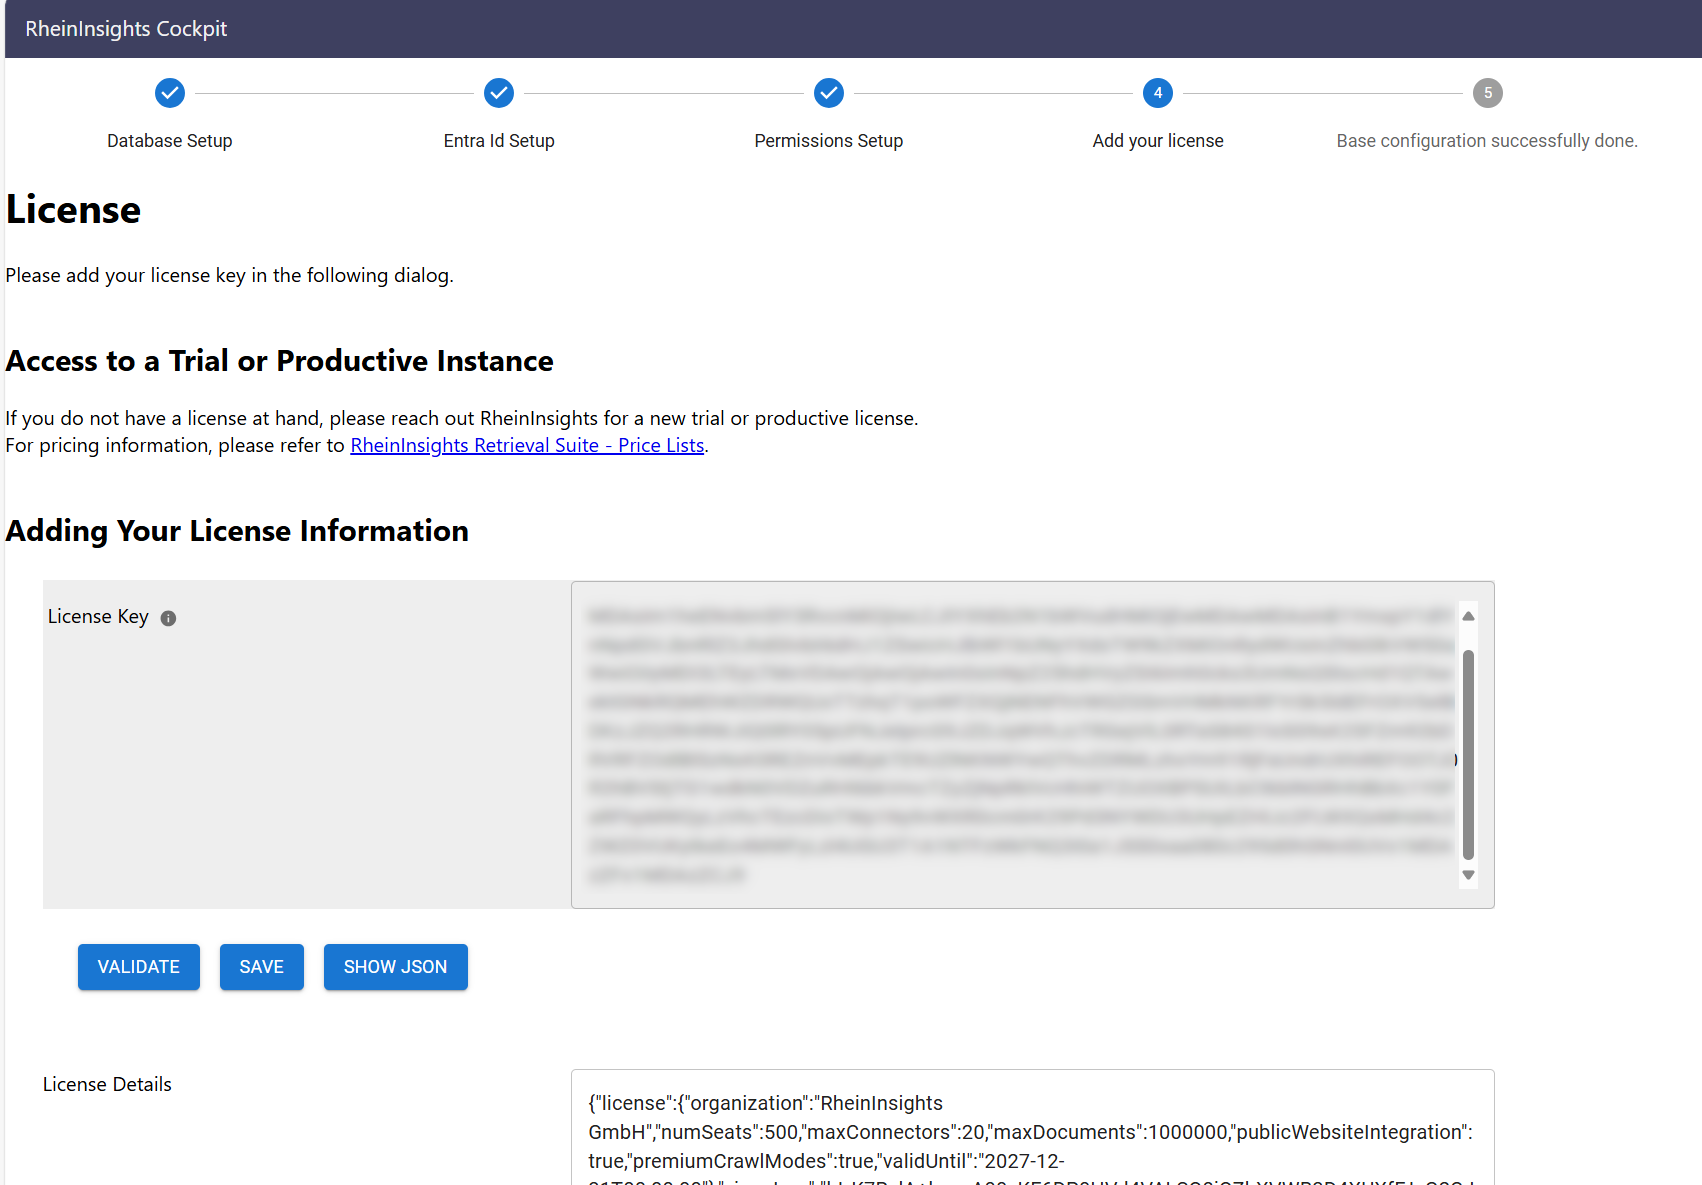Click the Access to a Trial or Productive Instance heading

[x=279, y=361]
